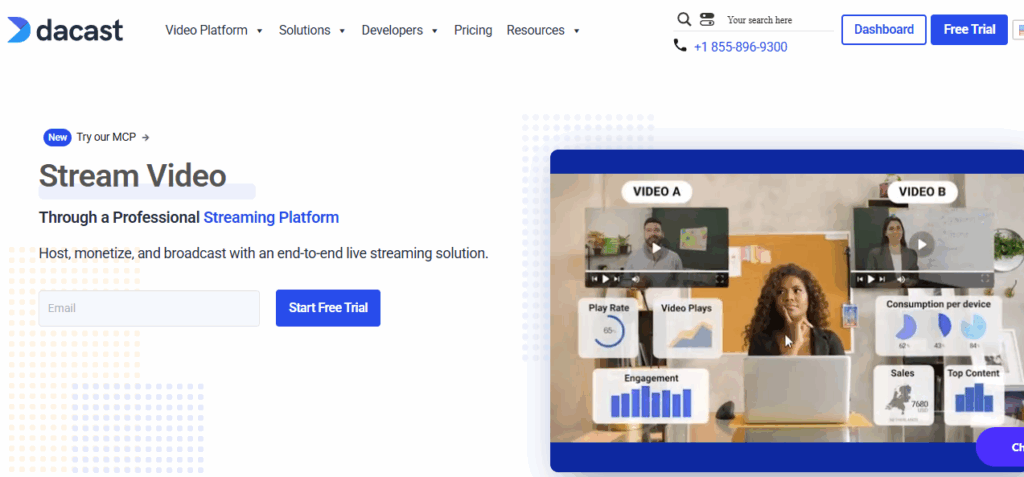Viewport: 1024px width, 477px height.
Task: Click the Dacast logo in the header
Action: click(x=65, y=30)
